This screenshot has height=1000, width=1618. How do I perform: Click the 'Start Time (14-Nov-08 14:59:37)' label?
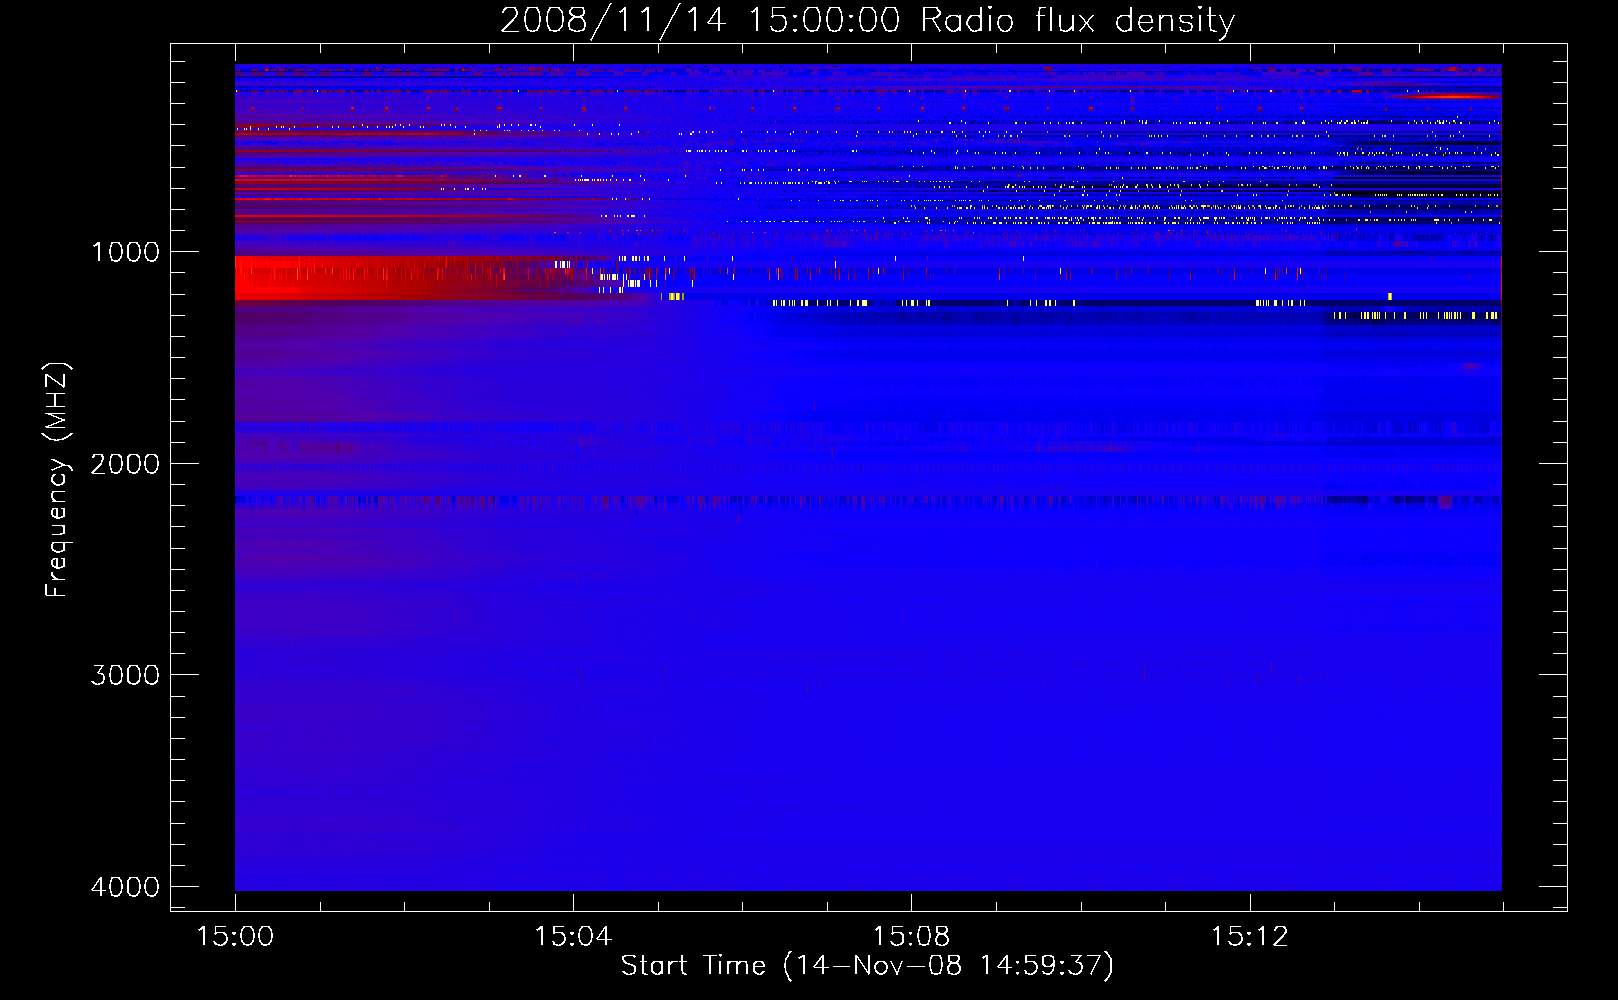tap(867, 966)
